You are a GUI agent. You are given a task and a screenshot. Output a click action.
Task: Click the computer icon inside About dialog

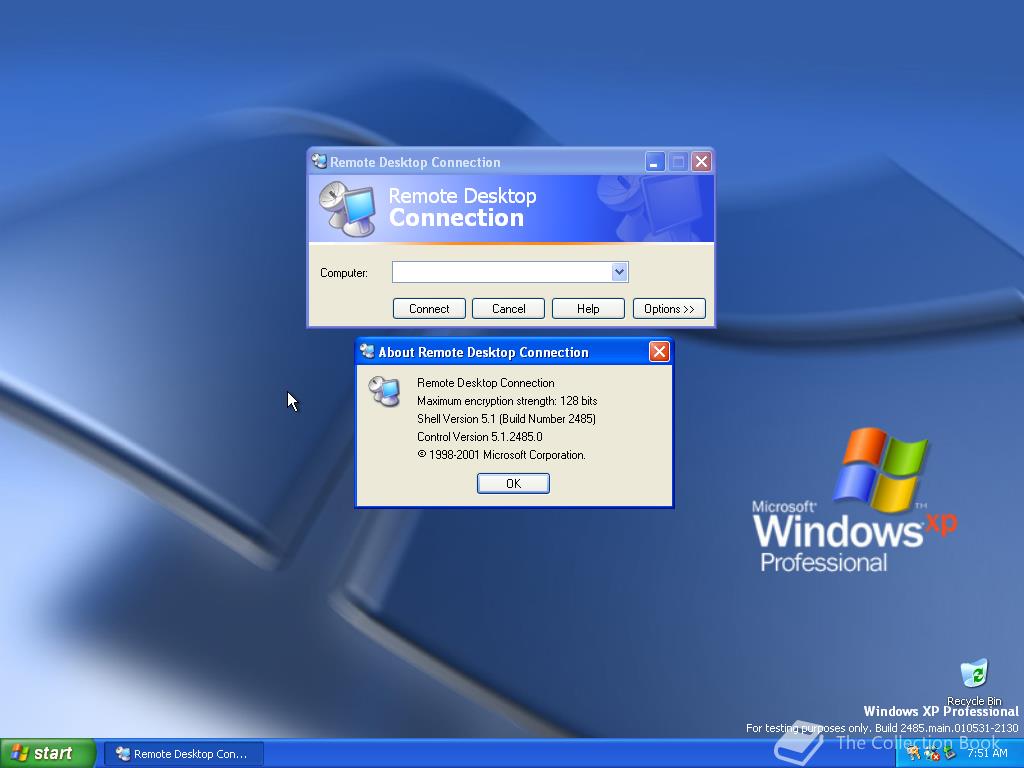click(385, 391)
